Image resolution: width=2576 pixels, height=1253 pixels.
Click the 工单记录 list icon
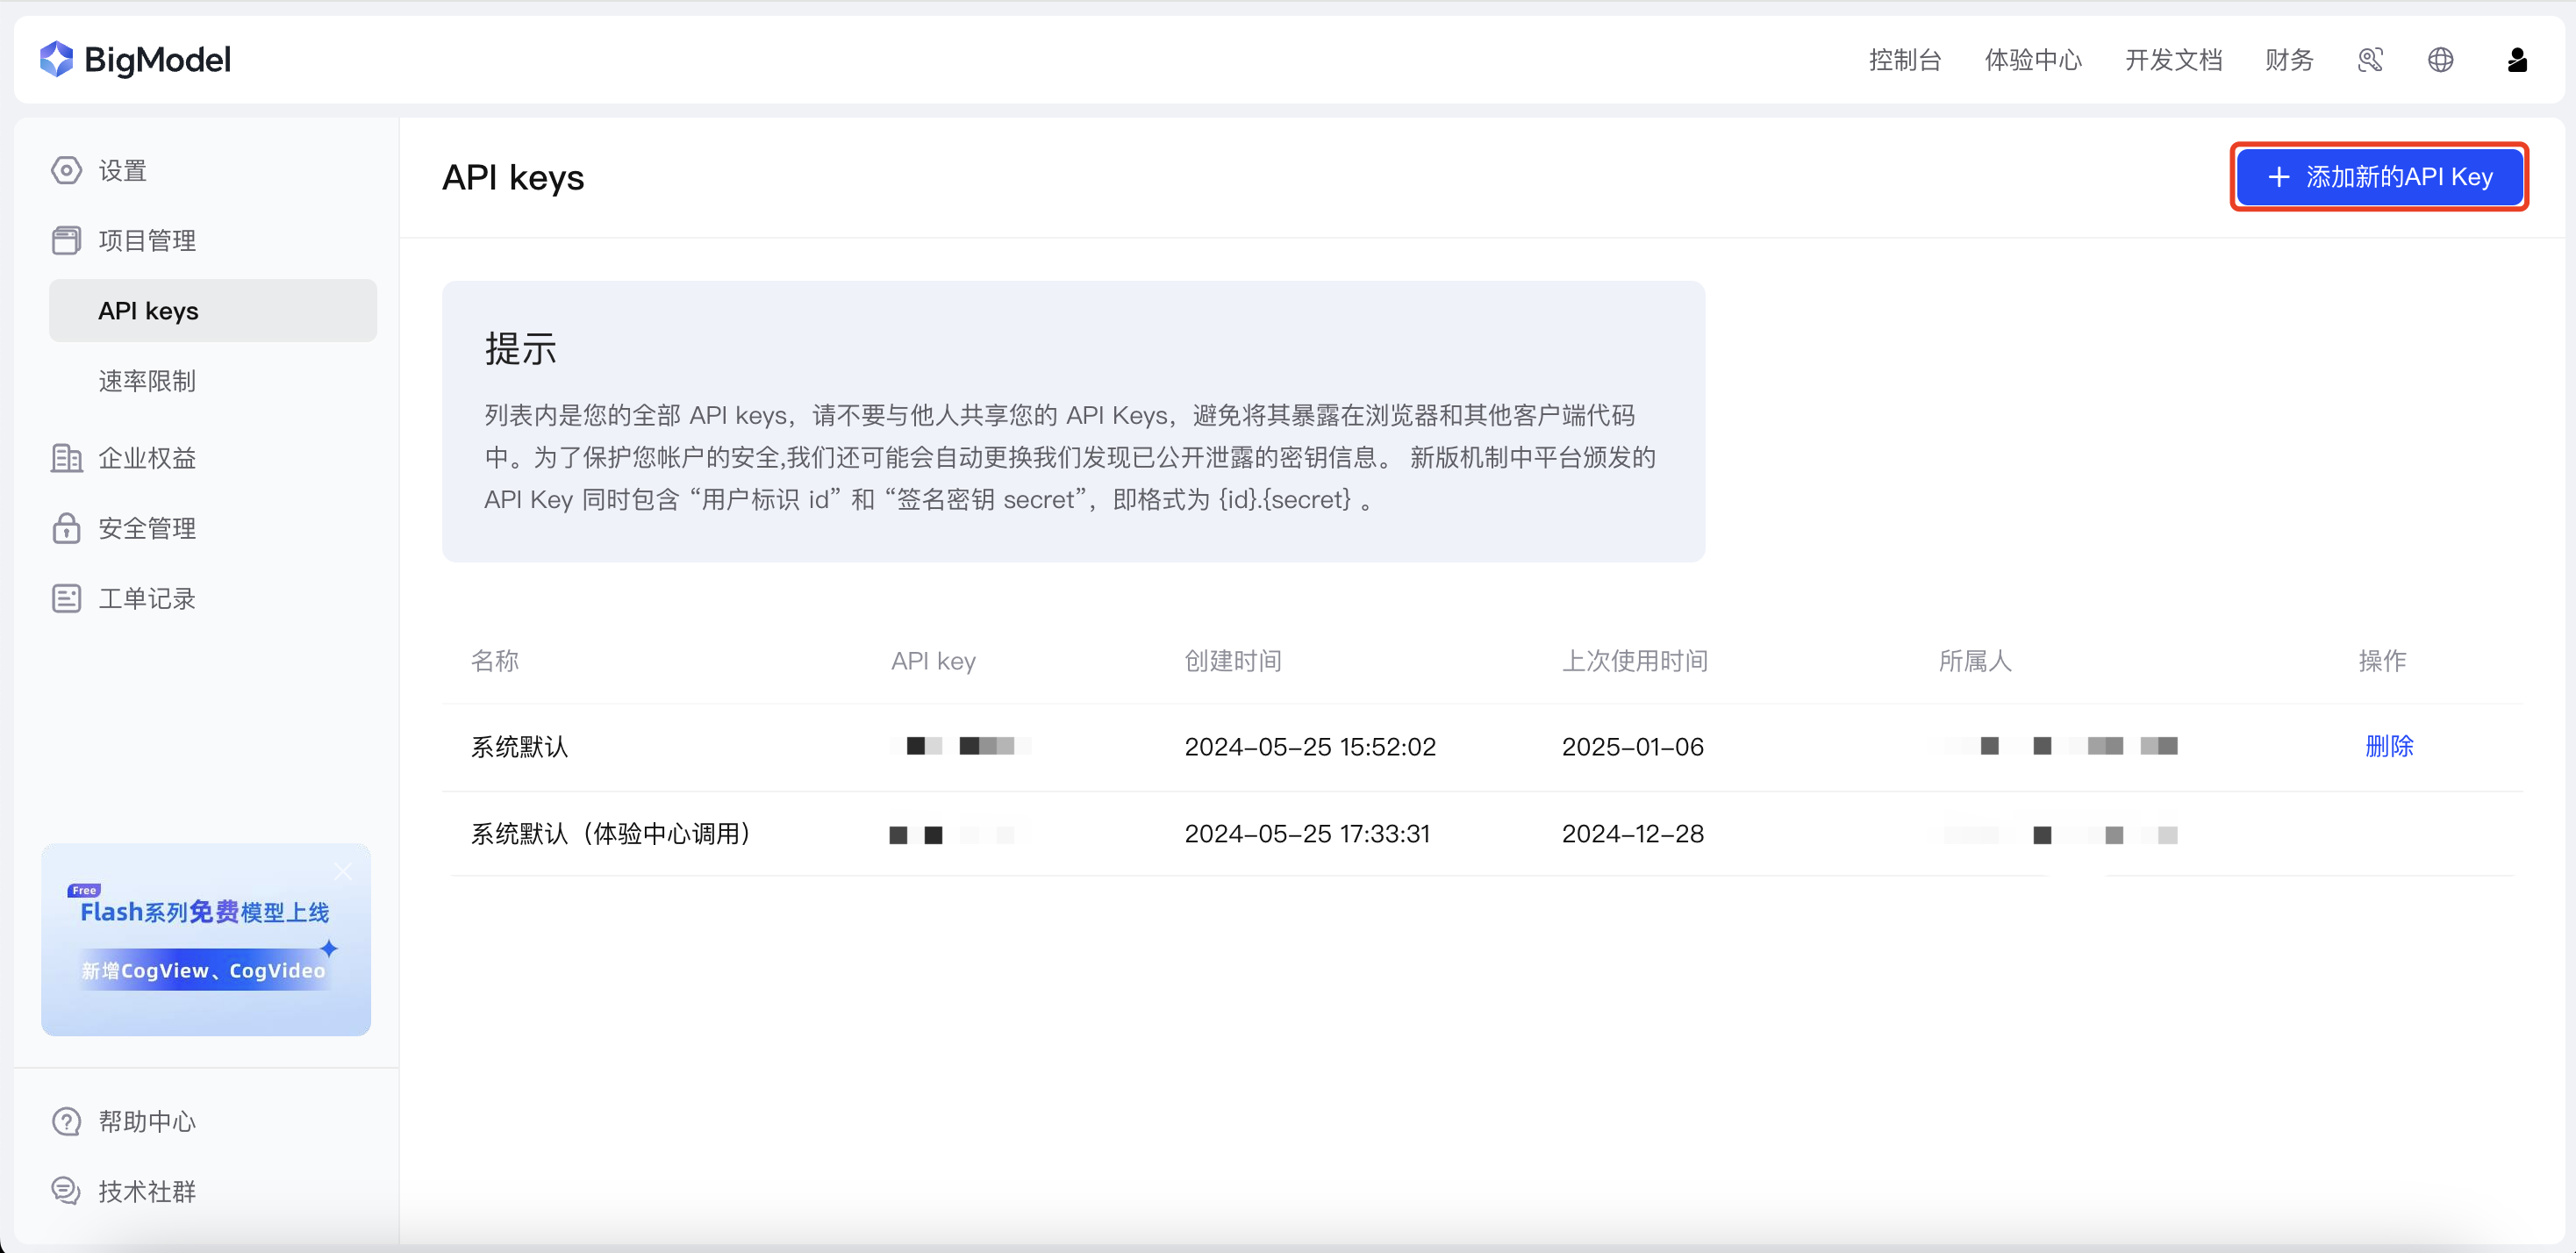pos(66,598)
